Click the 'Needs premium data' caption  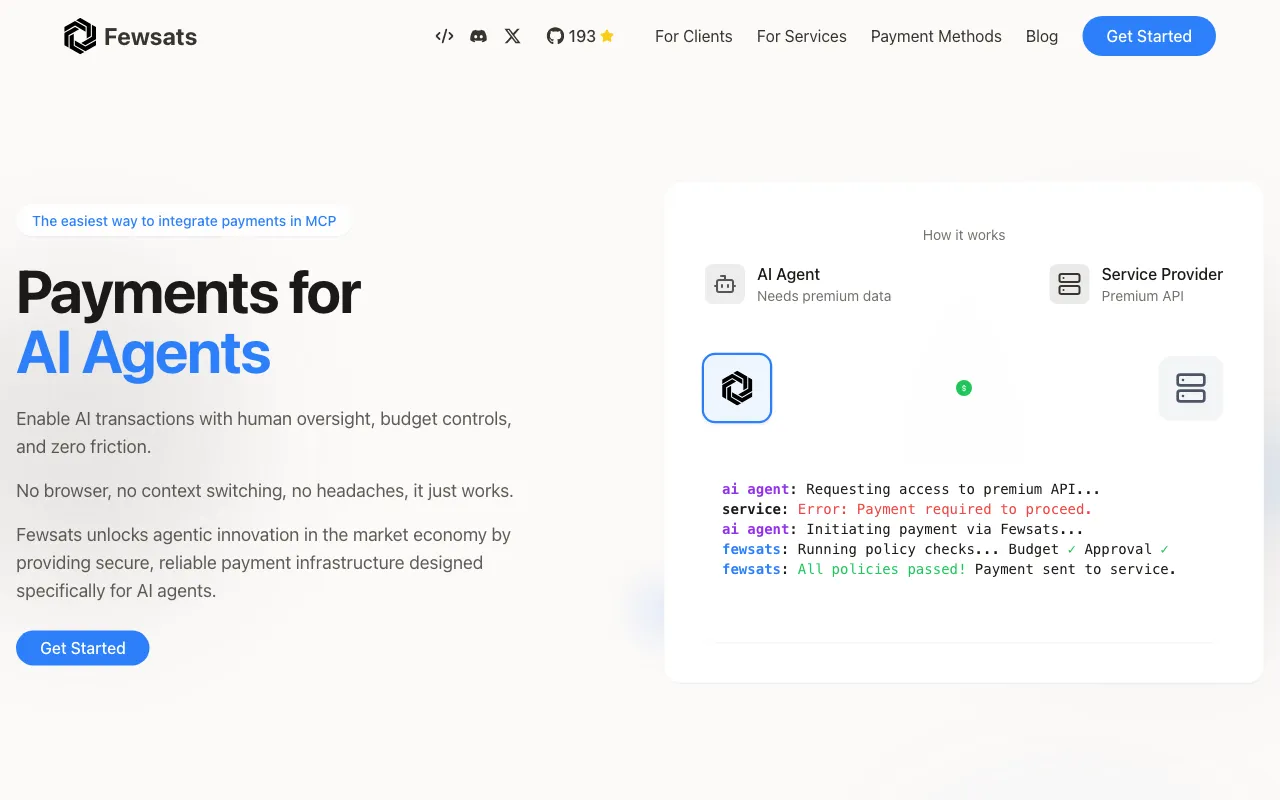[x=824, y=296]
